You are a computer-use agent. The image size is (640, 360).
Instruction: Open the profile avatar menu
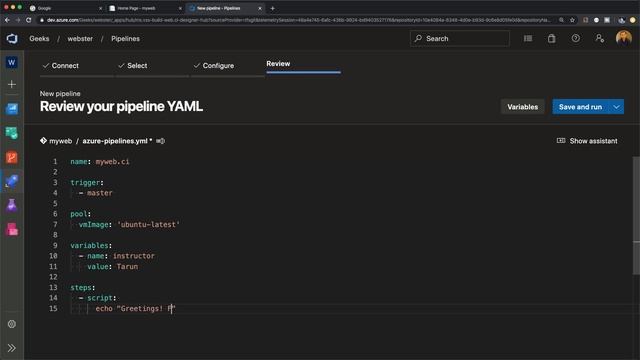pos(624,38)
